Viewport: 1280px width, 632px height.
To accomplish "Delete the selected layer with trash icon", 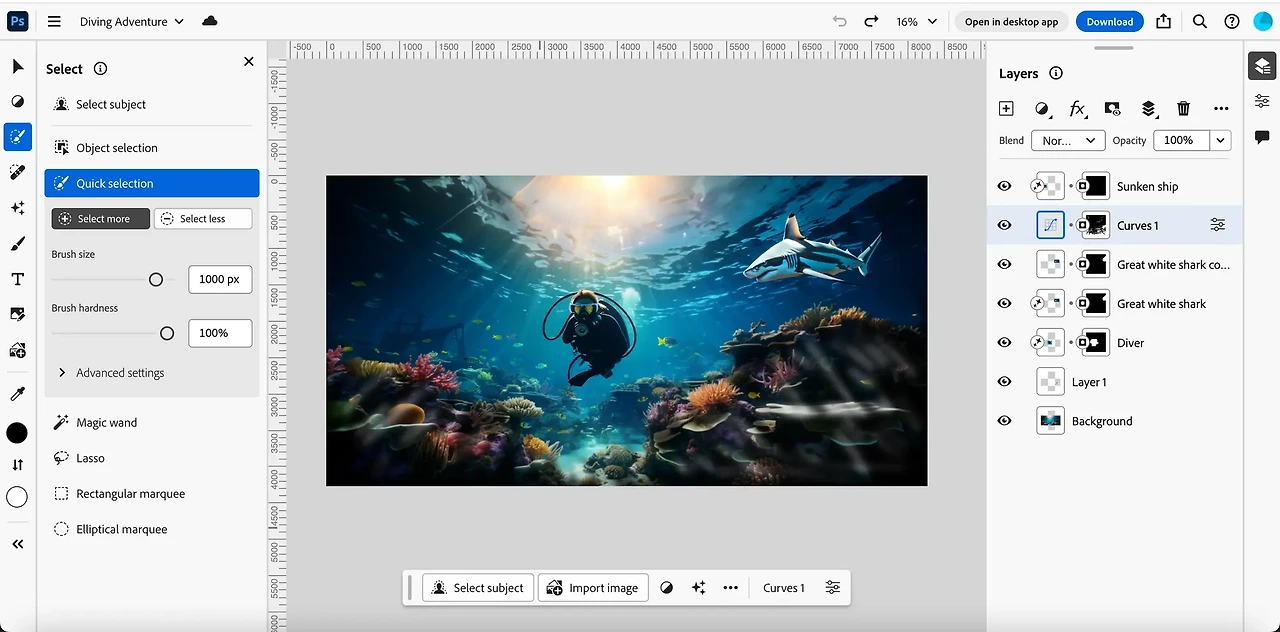I will point(1184,108).
